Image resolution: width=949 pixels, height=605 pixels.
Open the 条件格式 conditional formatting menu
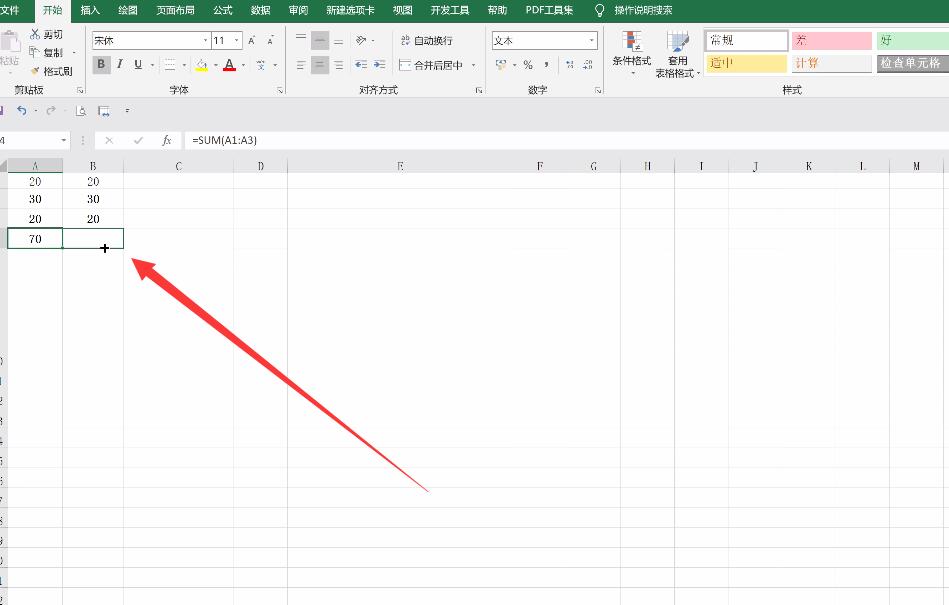click(x=631, y=53)
